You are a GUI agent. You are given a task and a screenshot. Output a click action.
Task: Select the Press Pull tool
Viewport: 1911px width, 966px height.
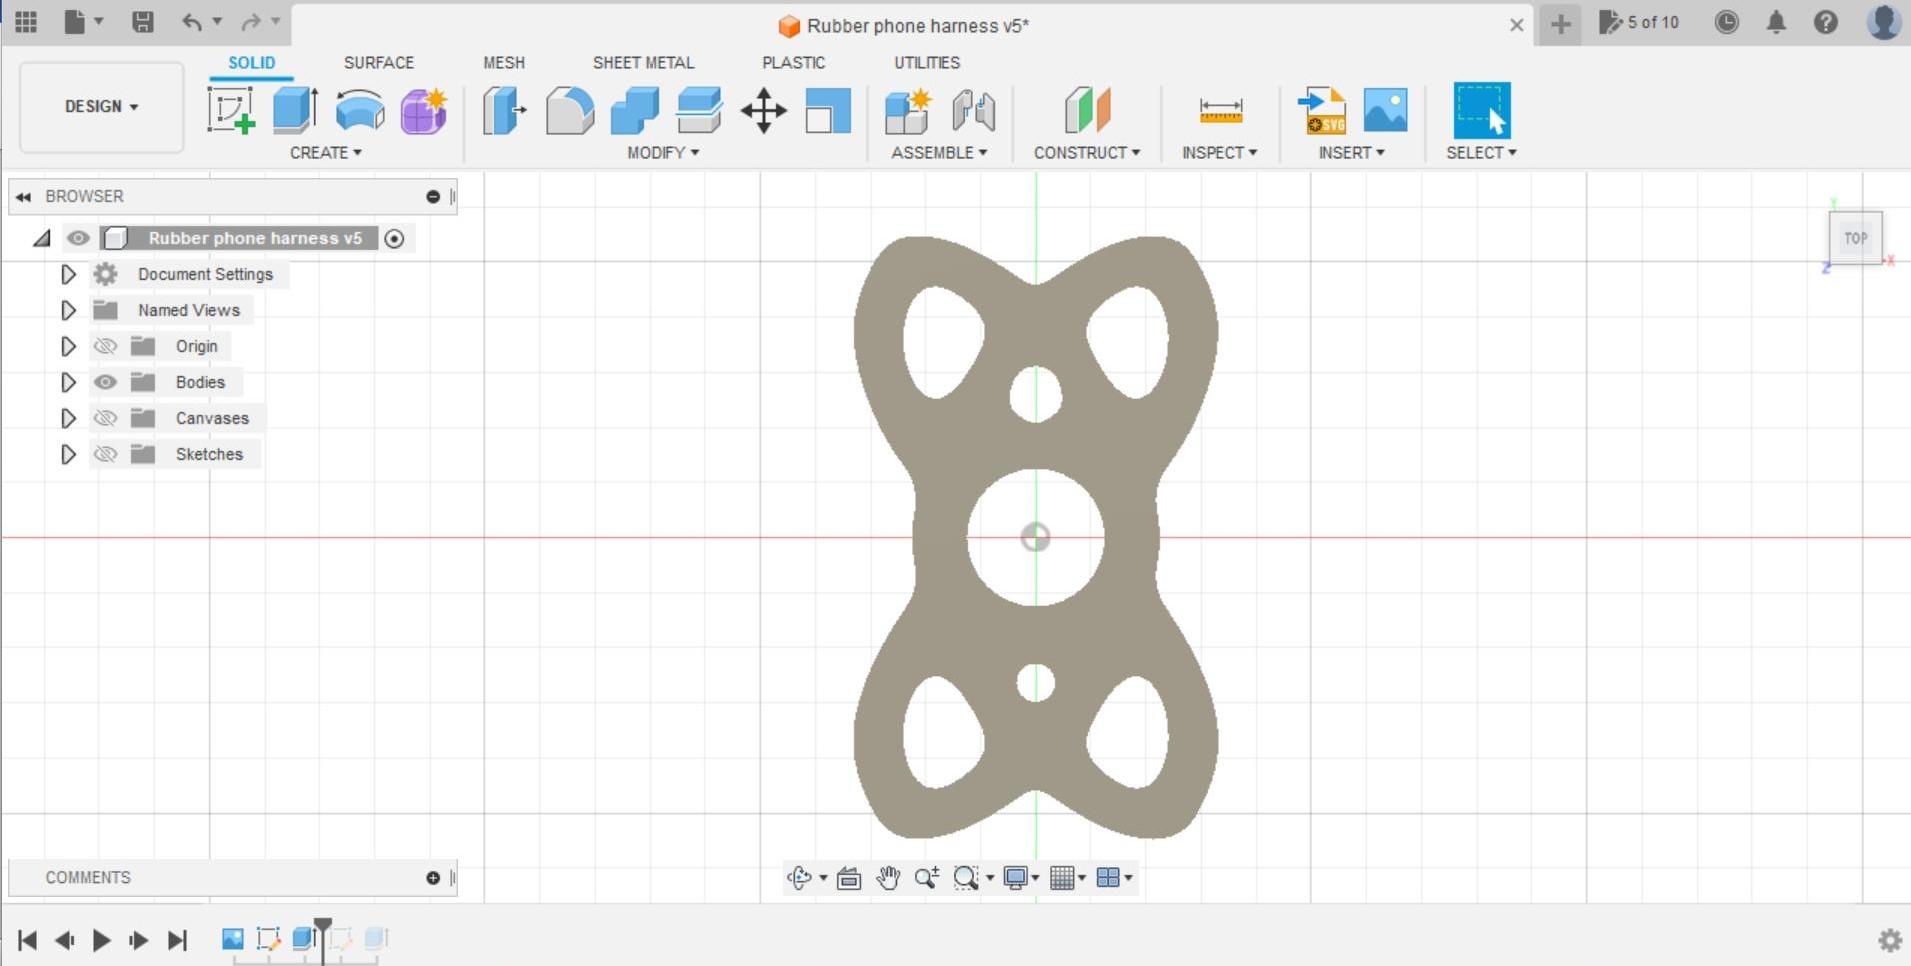coord(505,110)
